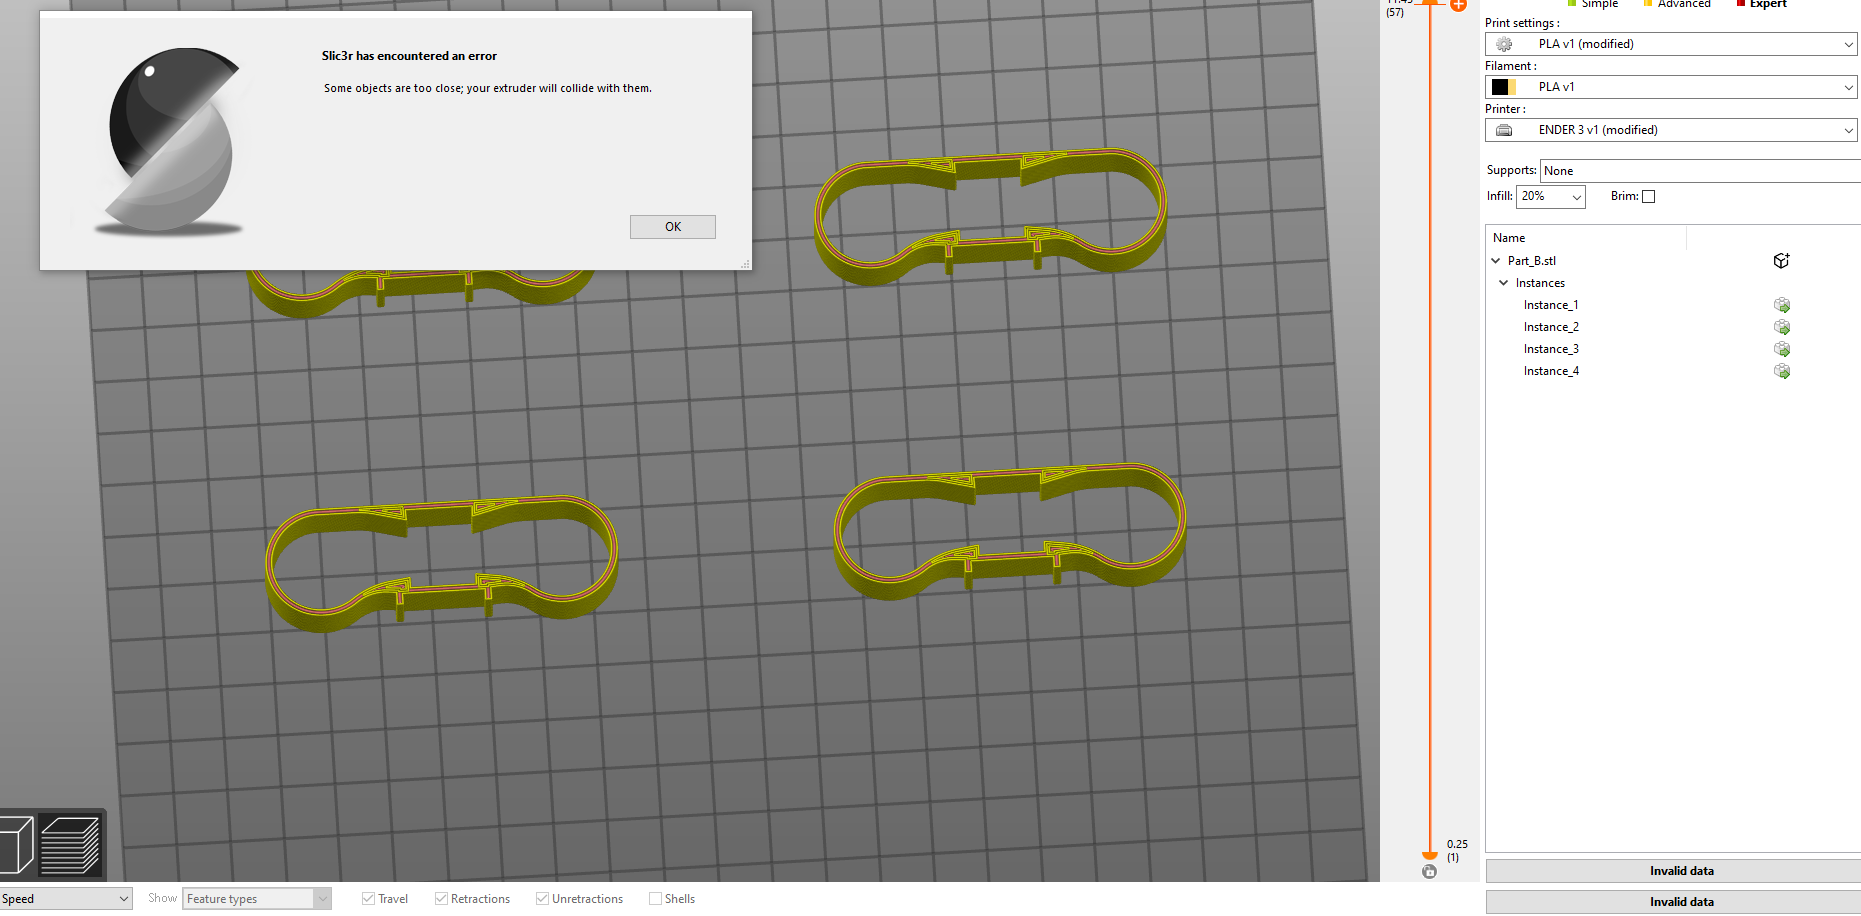Screen dimensions: 1861x916
Task: Toggle printable state icon for Instance_4
Action: (x=1783, y=371)
